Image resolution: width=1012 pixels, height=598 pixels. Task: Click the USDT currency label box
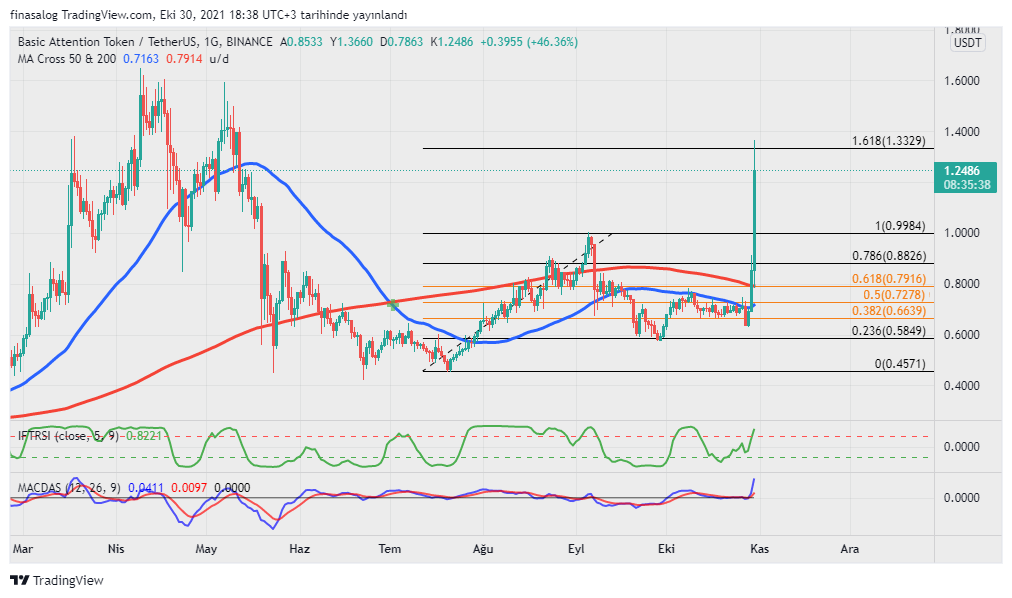967,43
